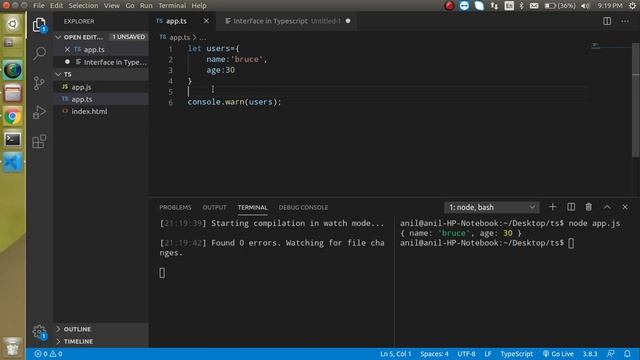Image resolution: width=640 pixels, height=360 pixels.
Task: Start Go Live server
Action: pos(558,354)
